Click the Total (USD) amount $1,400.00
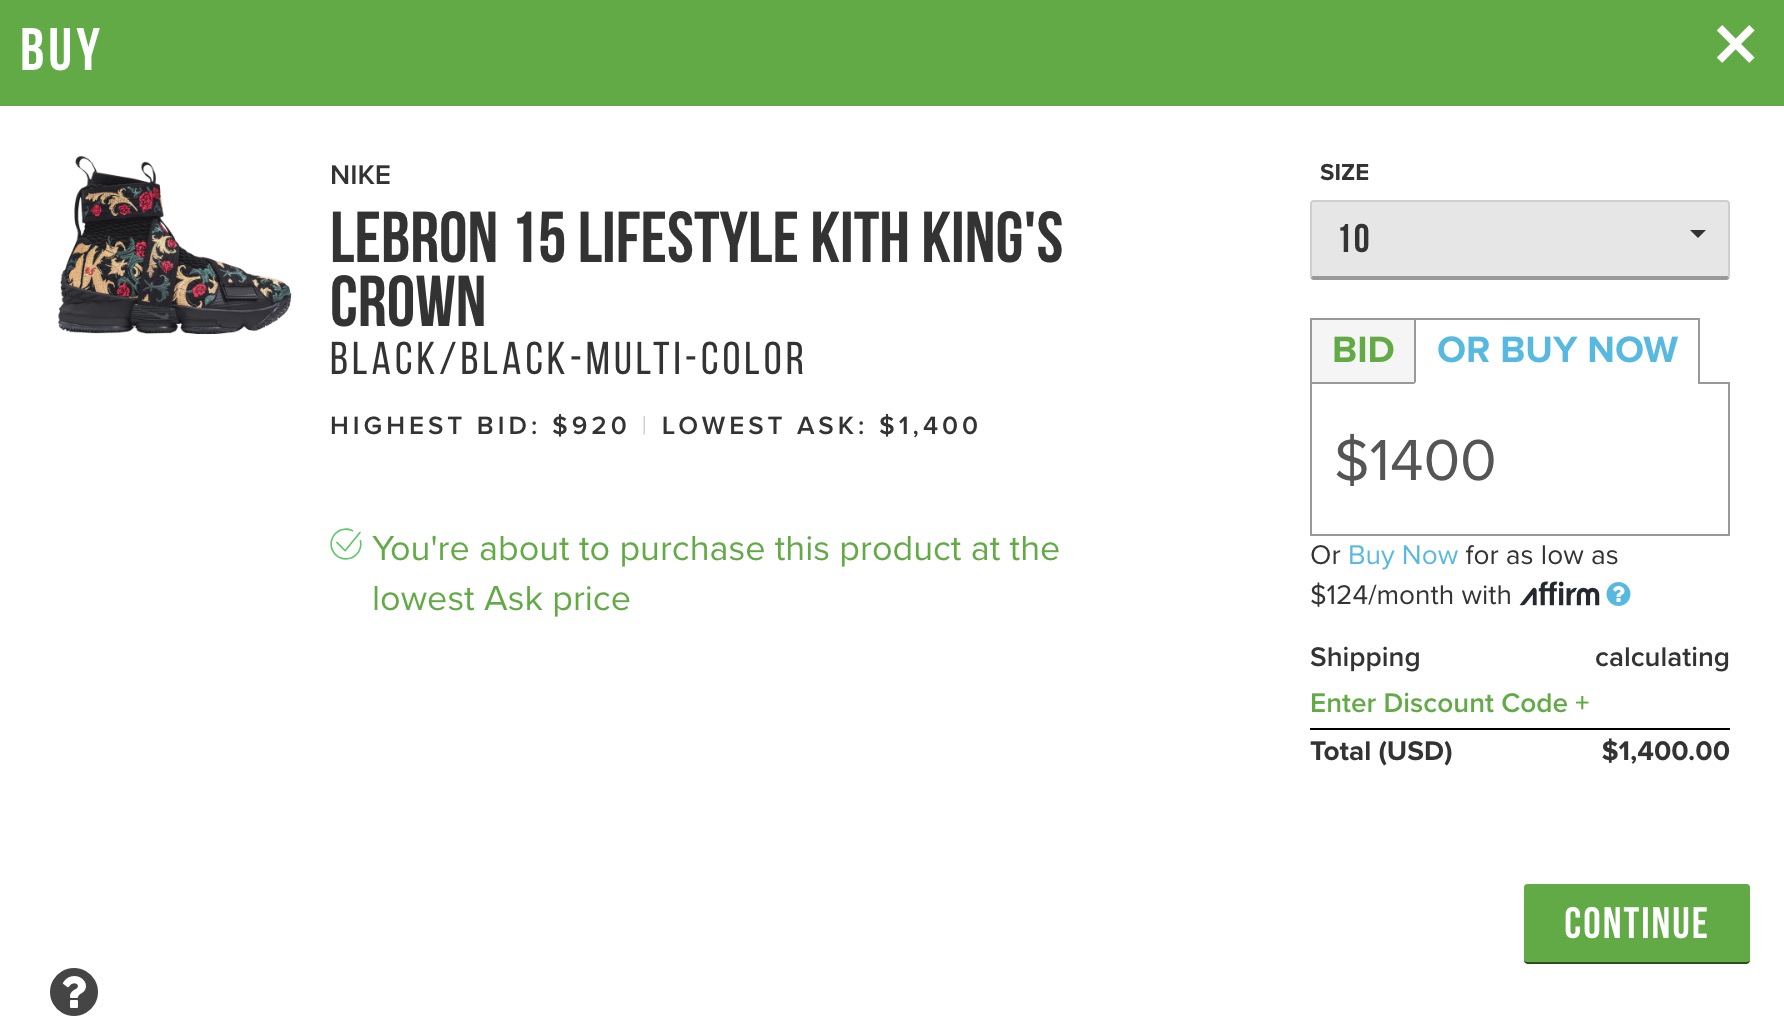Image resolution: width=1784 pixels, height=1028 pixels. point(1665,751)
